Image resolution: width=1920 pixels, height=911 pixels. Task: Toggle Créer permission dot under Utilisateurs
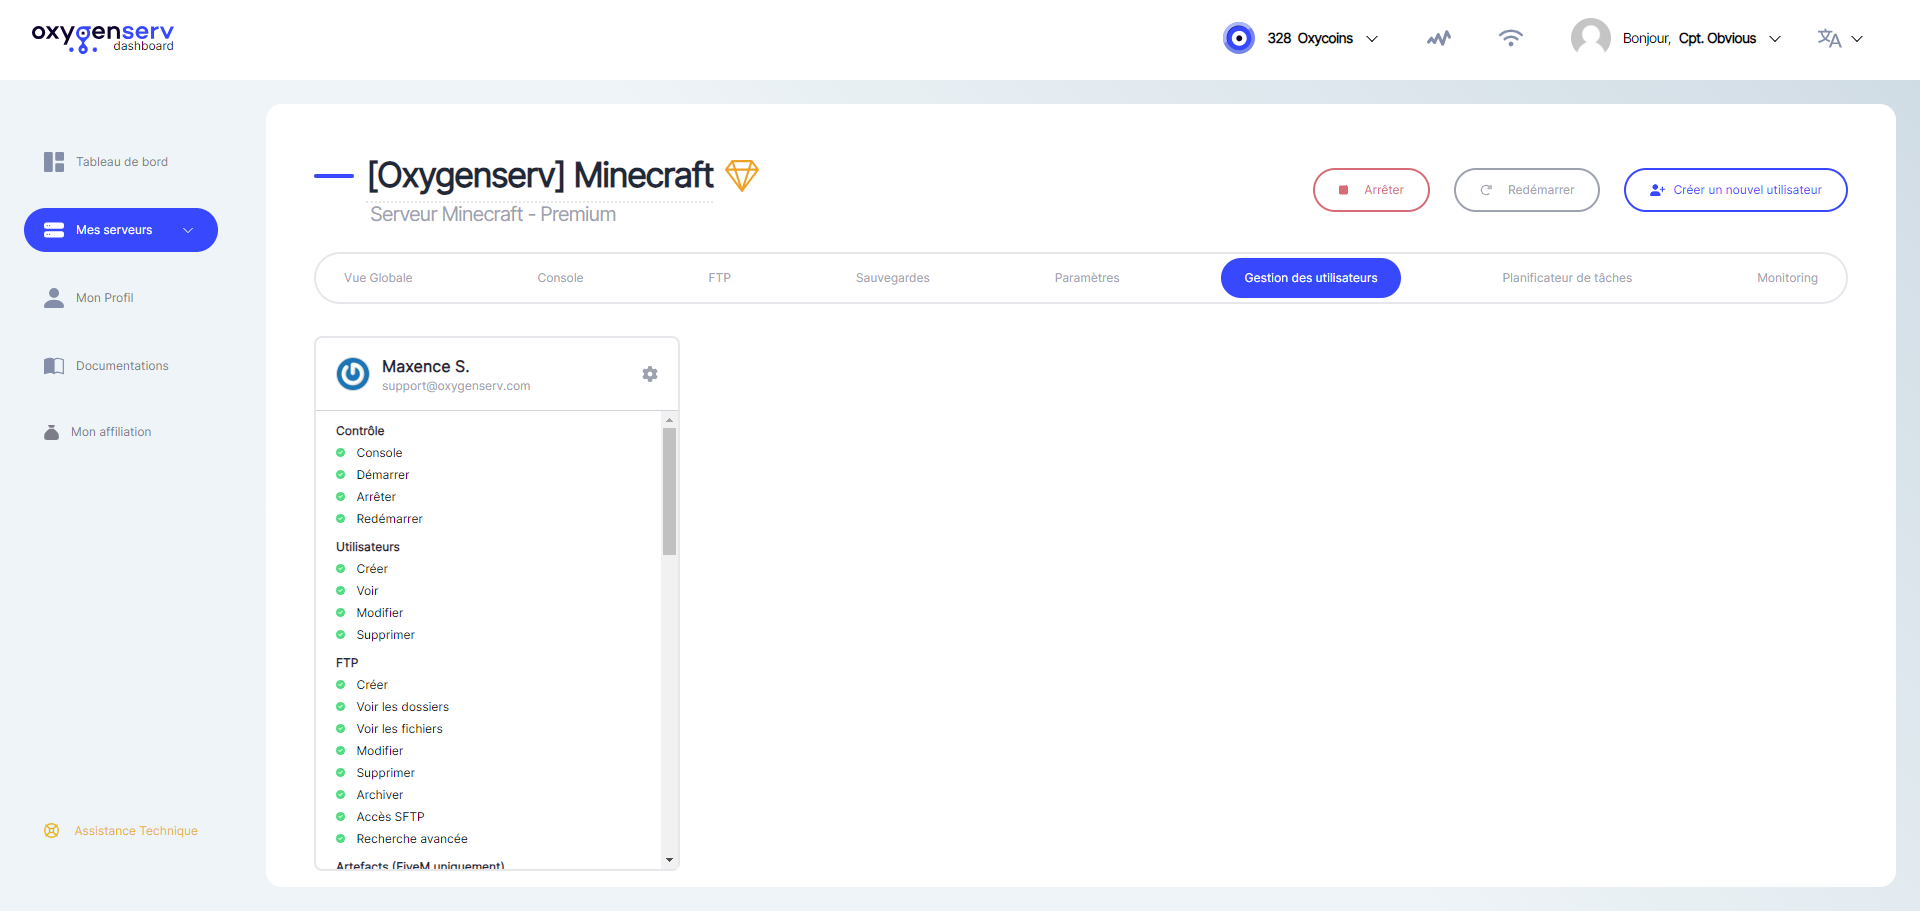point(340,569)
